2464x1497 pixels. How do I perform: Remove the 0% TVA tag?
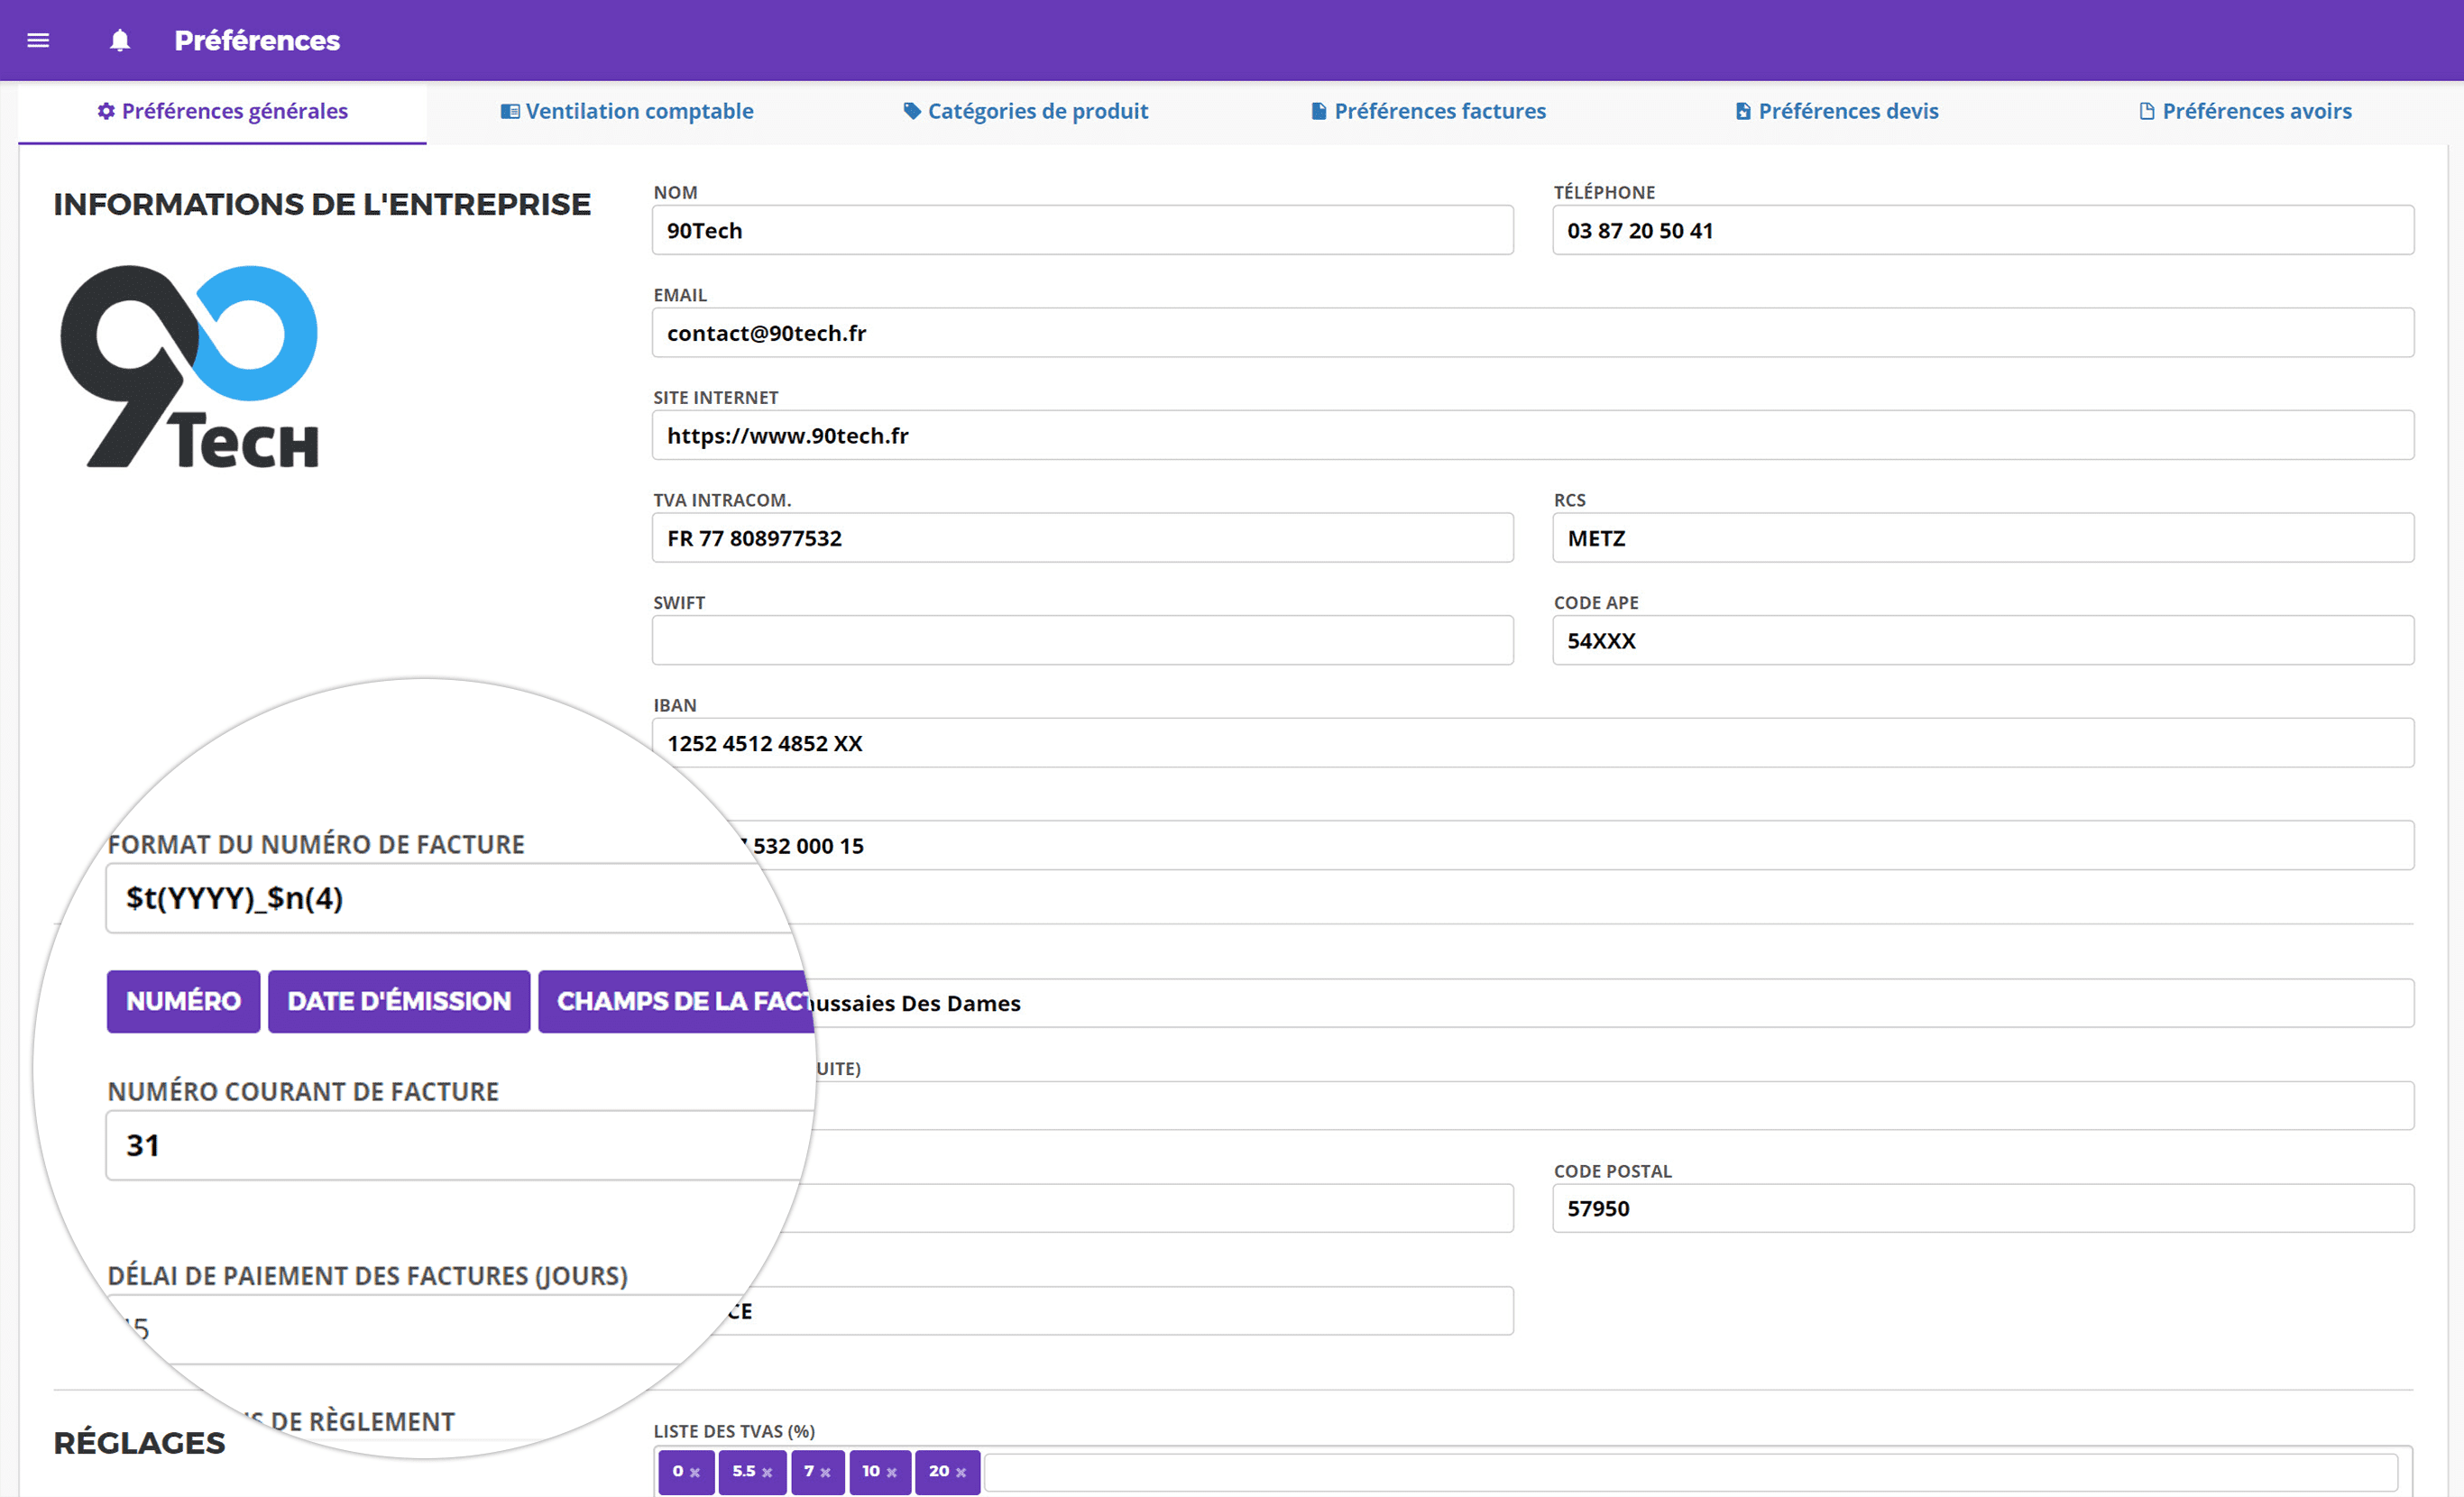pos(697,1467)
